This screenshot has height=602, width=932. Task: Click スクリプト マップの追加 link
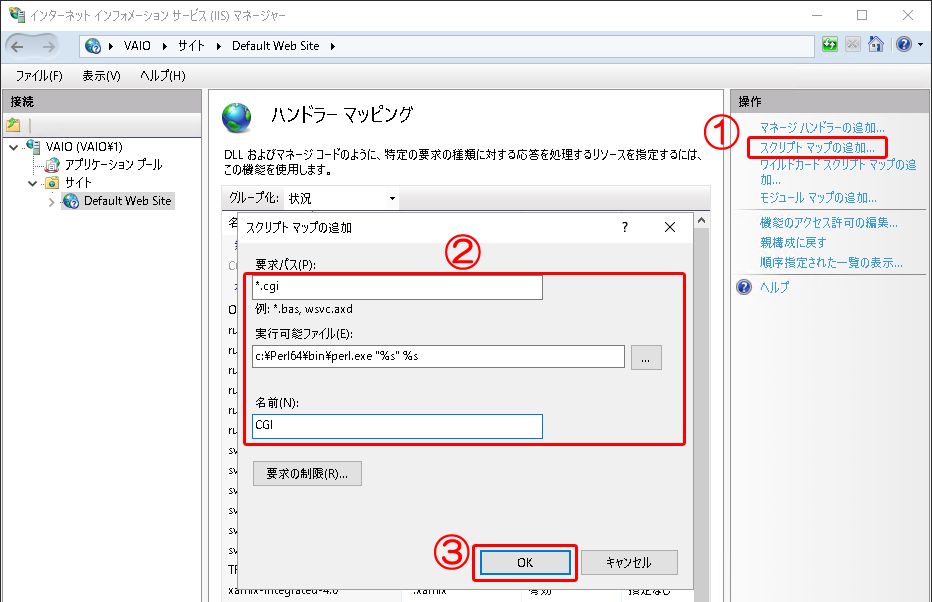(816, 148)
